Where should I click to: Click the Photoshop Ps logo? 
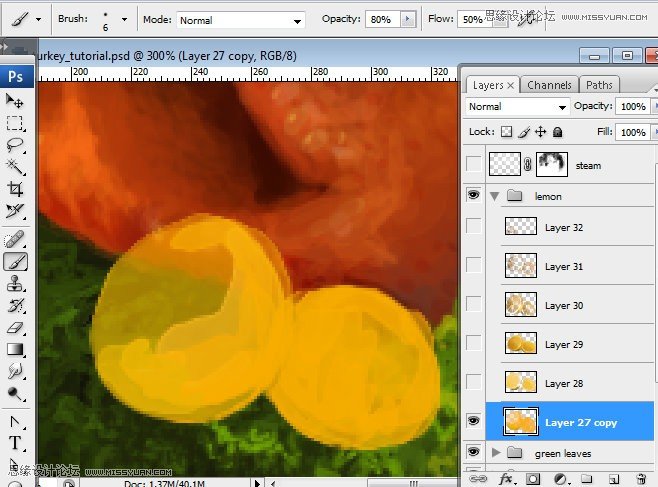pos(16,76)
